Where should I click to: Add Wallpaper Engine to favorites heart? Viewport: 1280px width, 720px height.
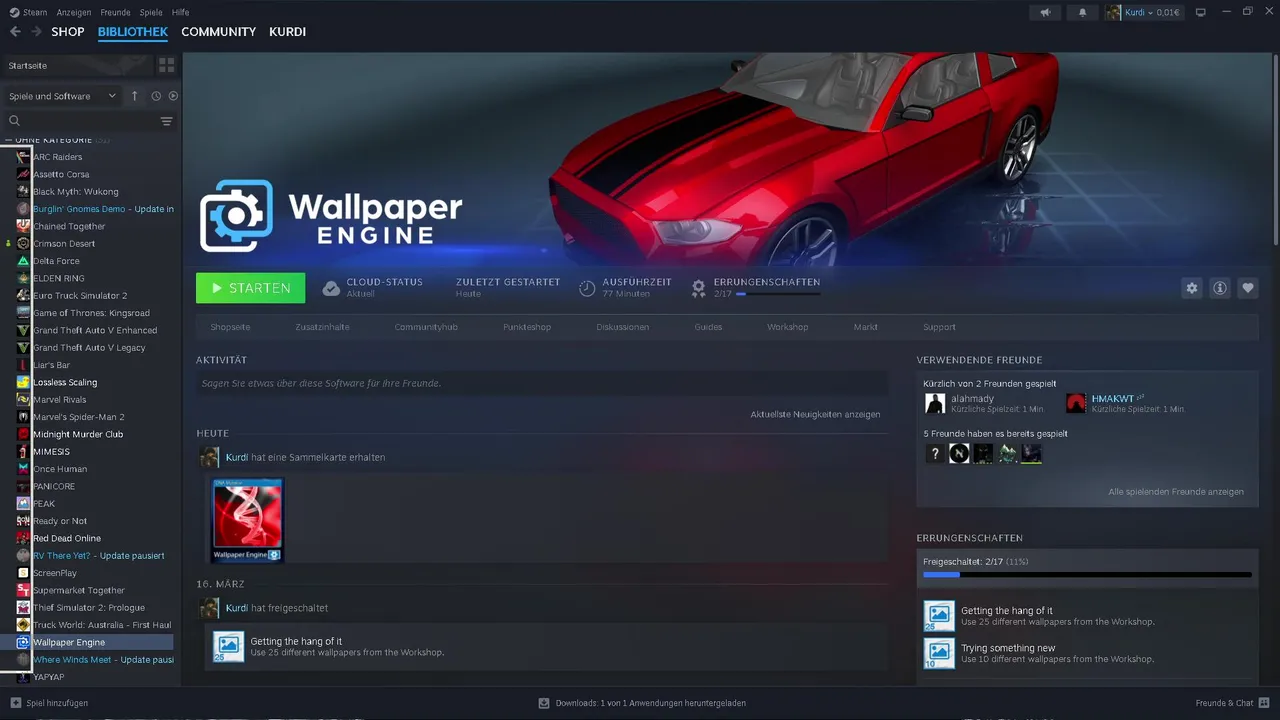click(1248, 288)
